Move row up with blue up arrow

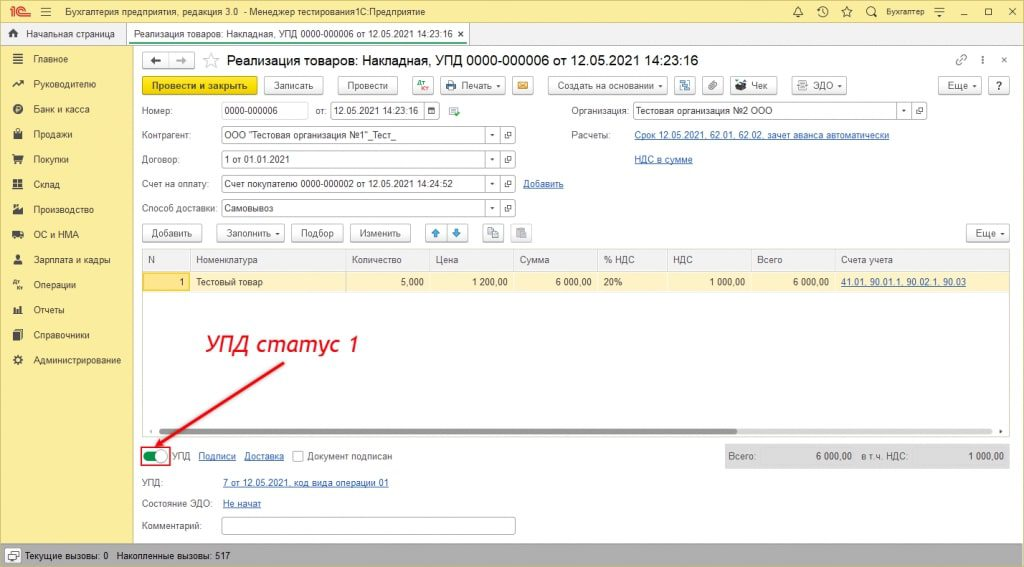click(436, 233)
